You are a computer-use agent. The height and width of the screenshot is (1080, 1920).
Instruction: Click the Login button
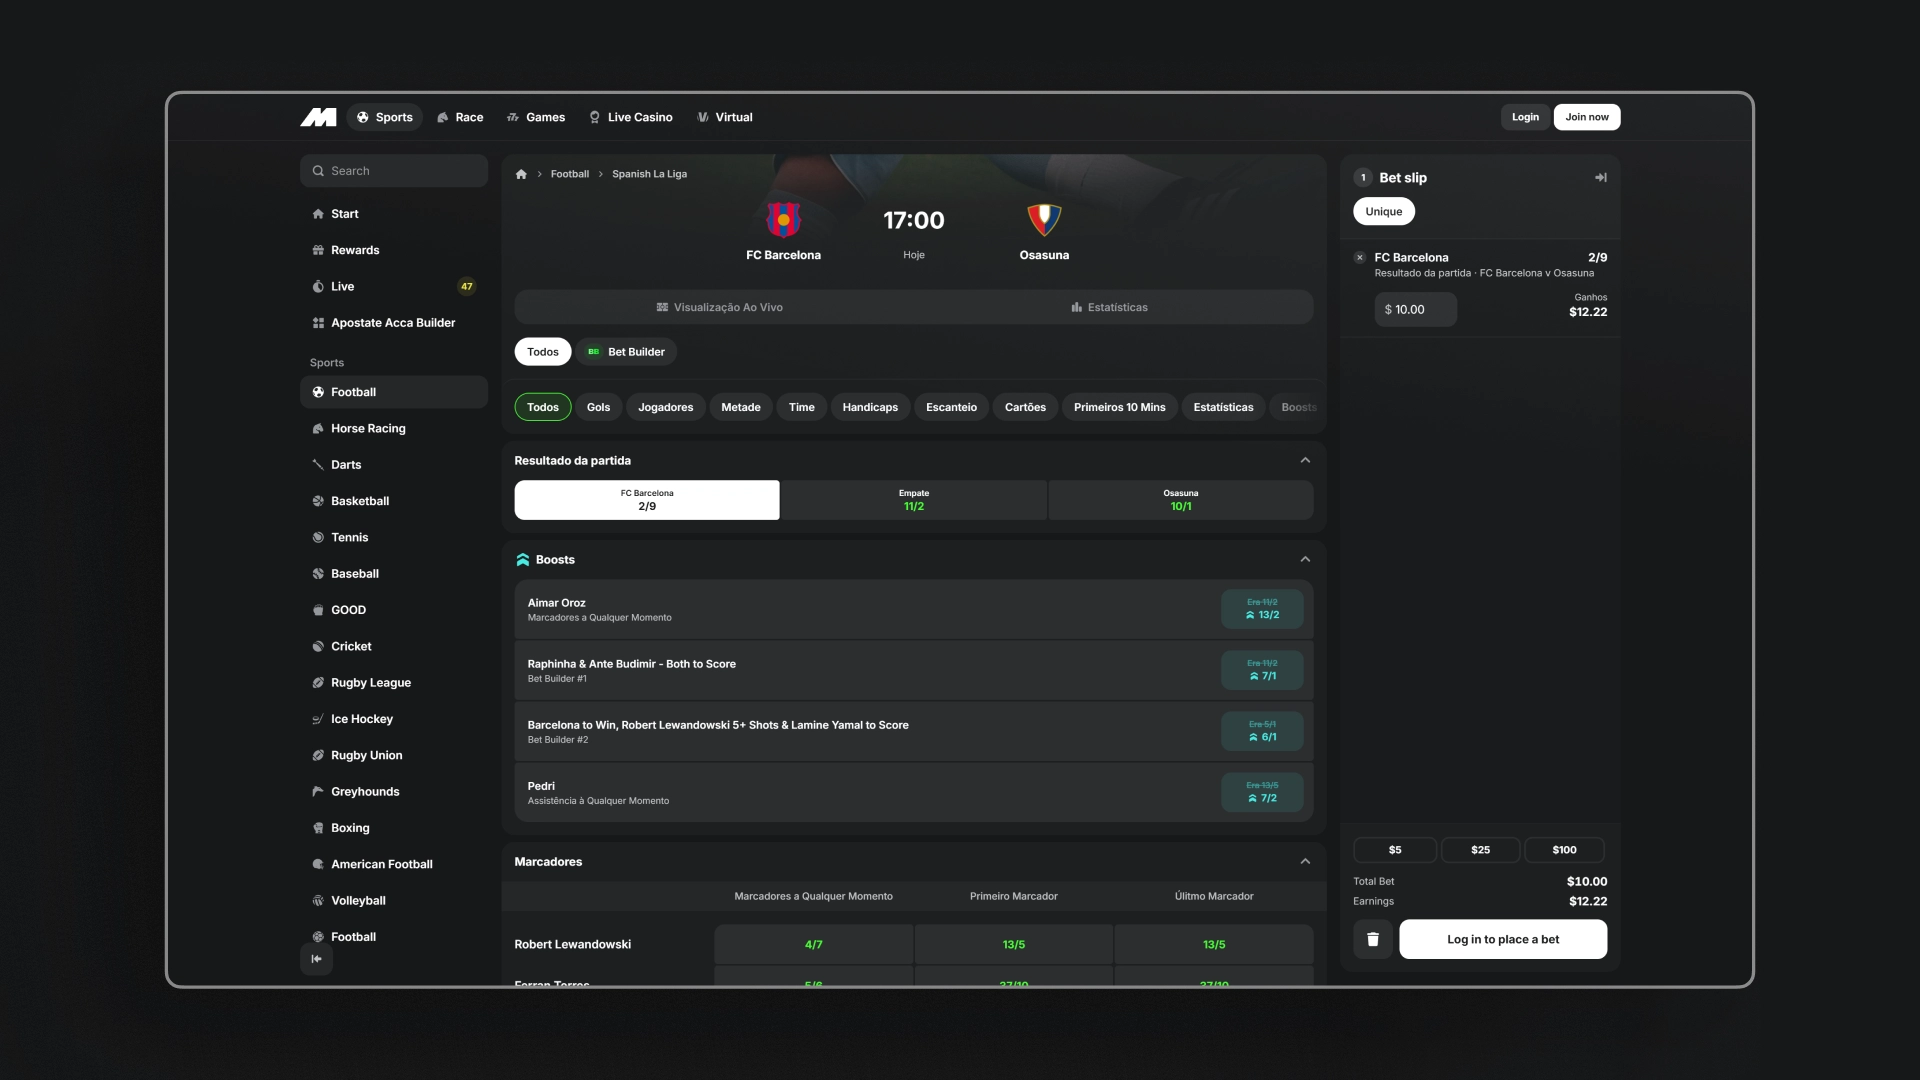(1525, 117)
